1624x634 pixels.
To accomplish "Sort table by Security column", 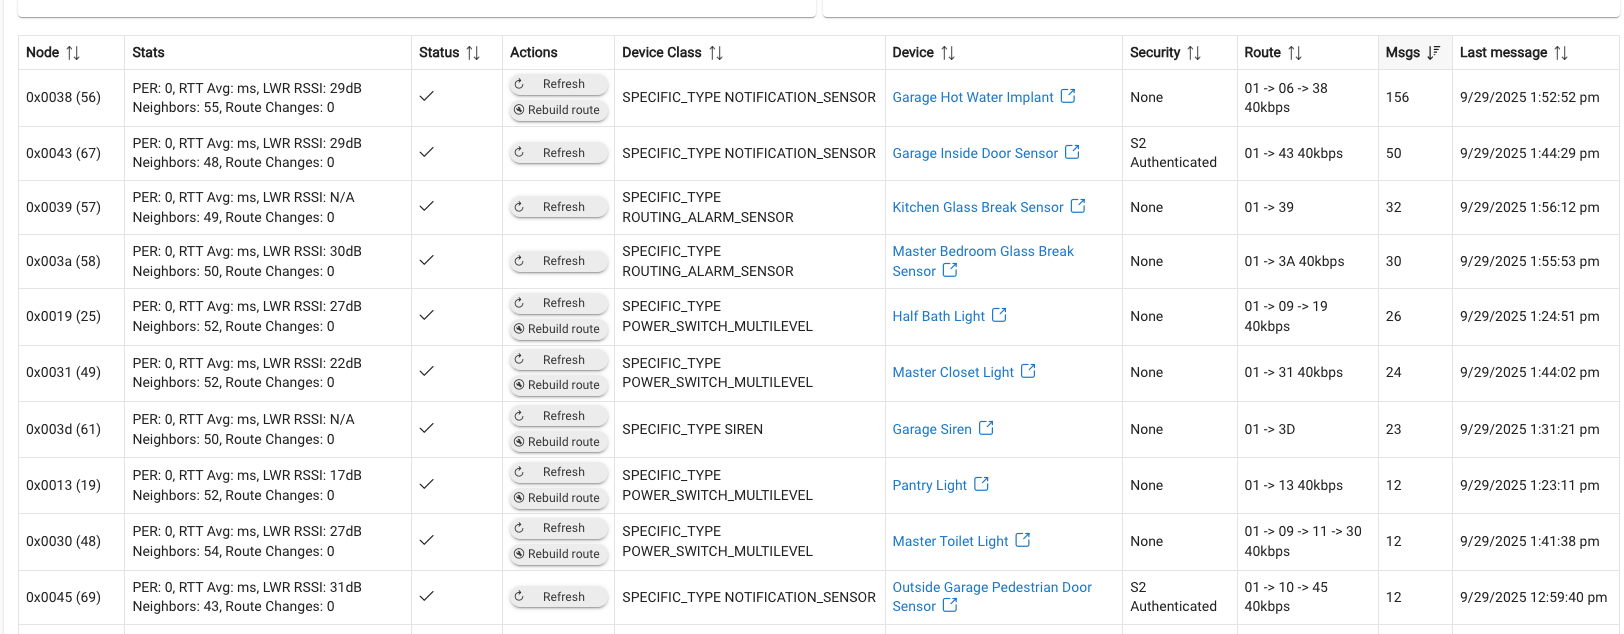I will tap(1194, 53).
